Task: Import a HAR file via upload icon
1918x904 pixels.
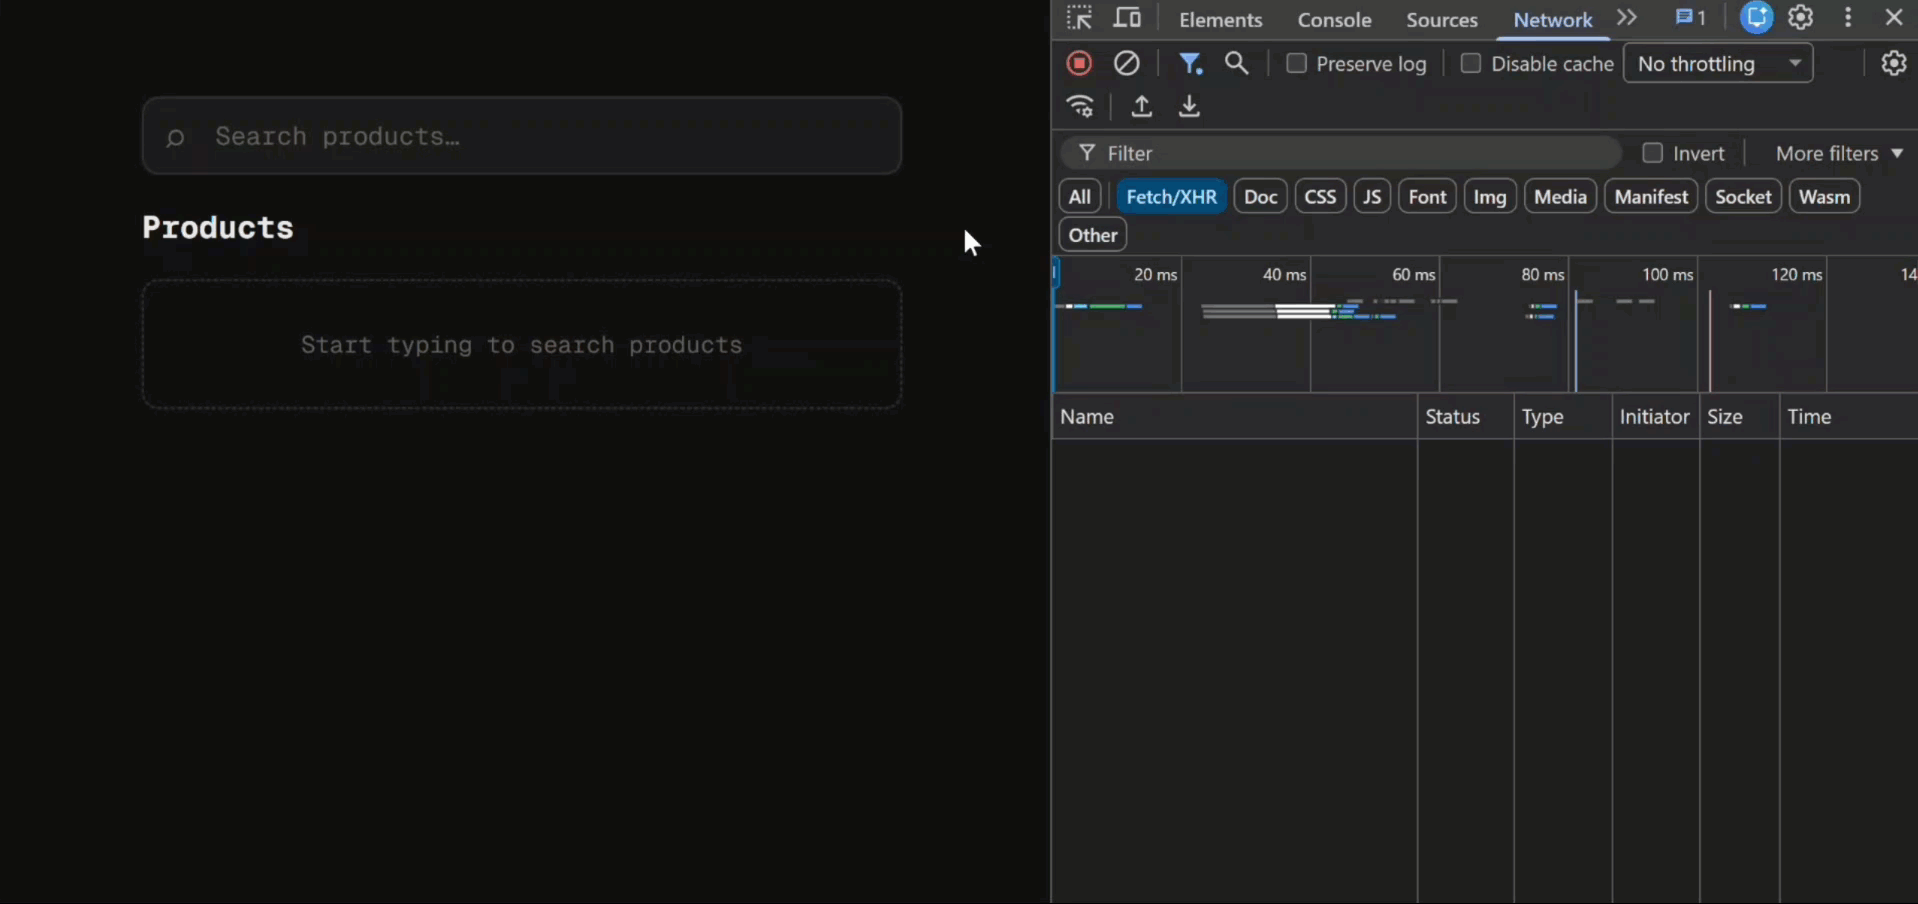Action: [1141, 107]
